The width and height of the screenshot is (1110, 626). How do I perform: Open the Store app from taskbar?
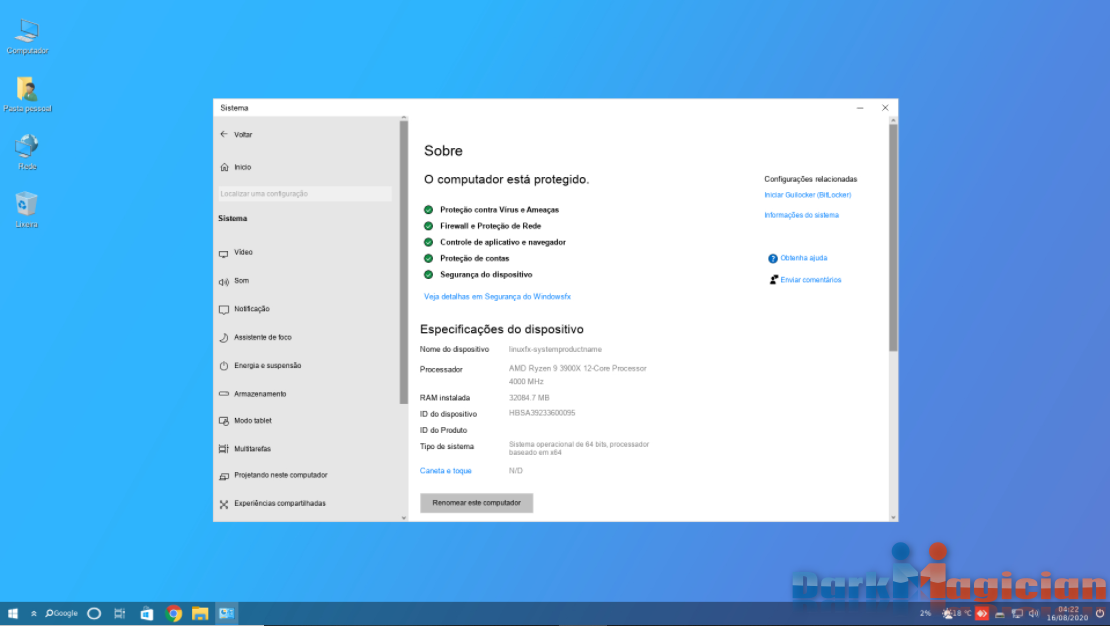tap(147, 614)
